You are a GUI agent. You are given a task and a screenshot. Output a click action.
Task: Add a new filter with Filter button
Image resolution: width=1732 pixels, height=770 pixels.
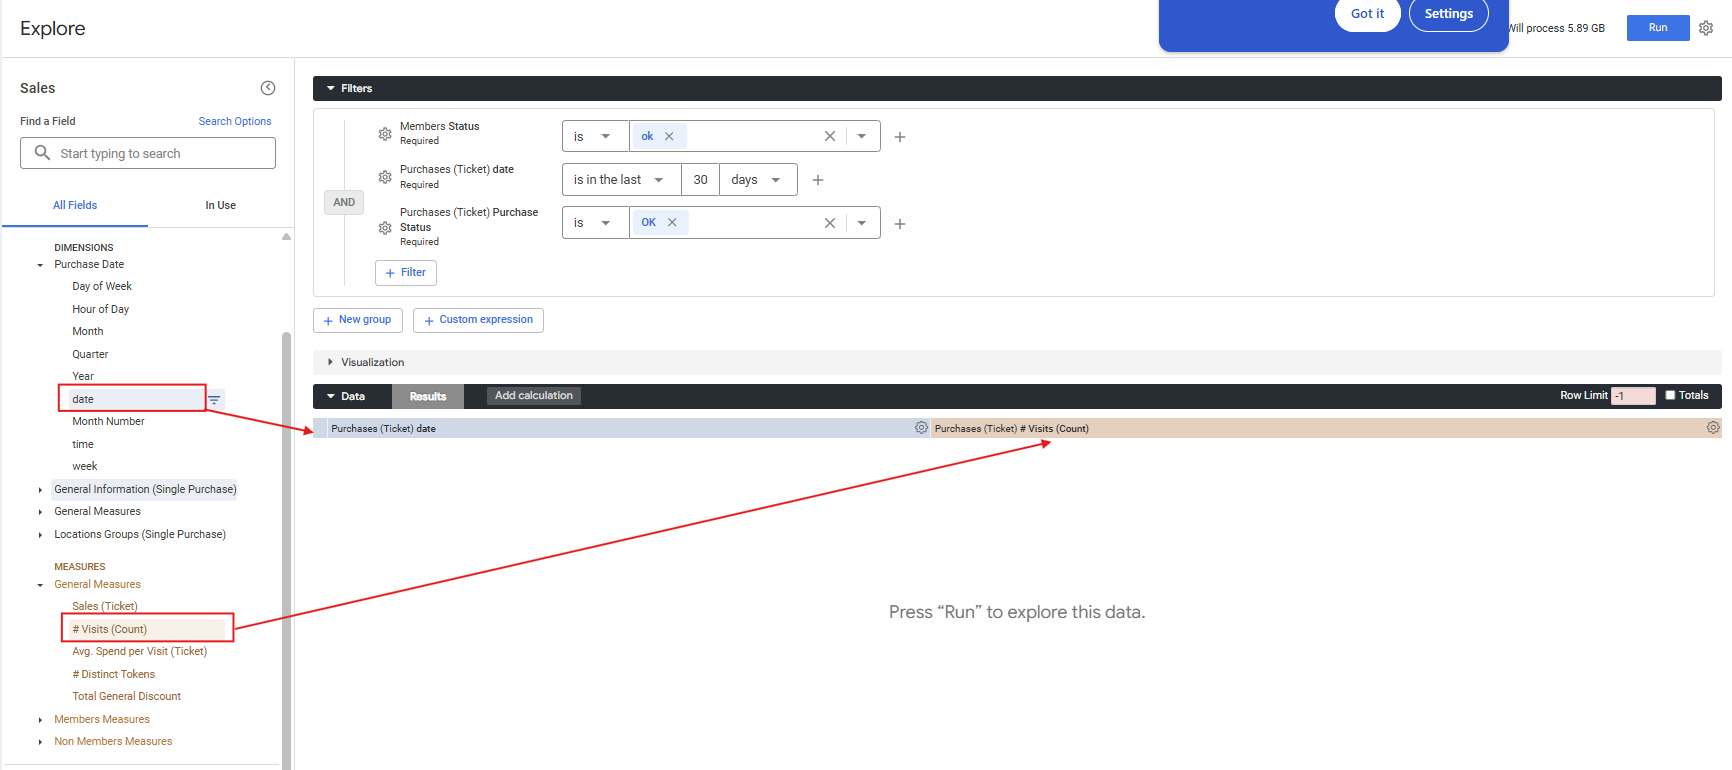406,273
